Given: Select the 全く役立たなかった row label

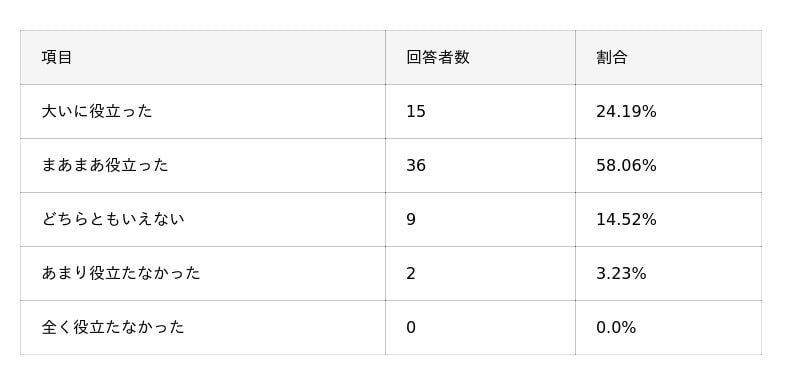Looking at the screenshot, I should (x=113, y=327).
